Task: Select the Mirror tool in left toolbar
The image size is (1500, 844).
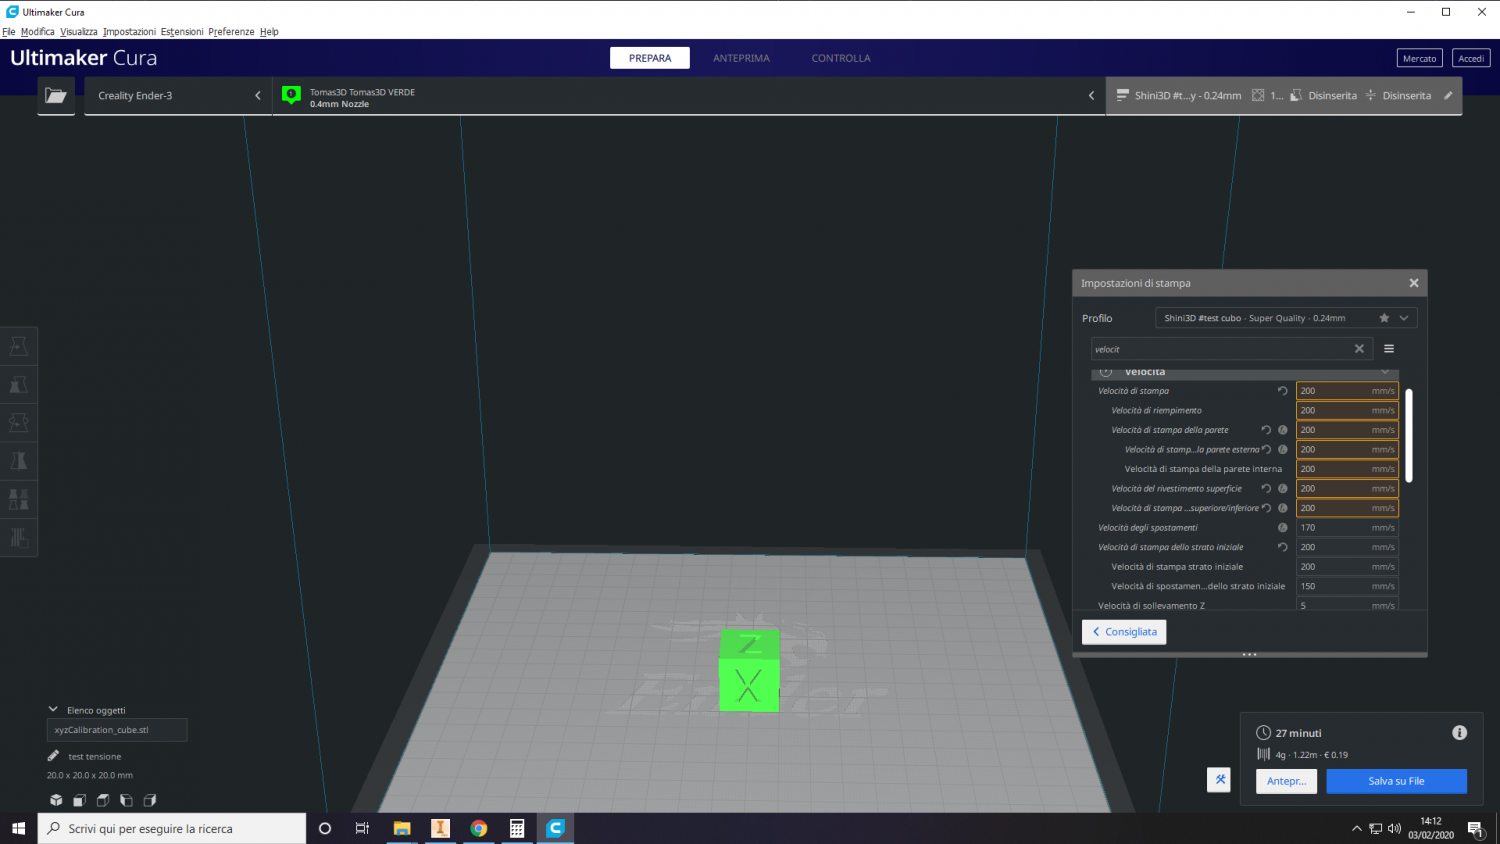Action: (19, 461)
